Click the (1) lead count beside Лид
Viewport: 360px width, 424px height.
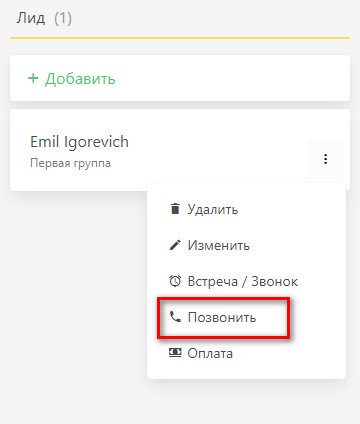63,18
